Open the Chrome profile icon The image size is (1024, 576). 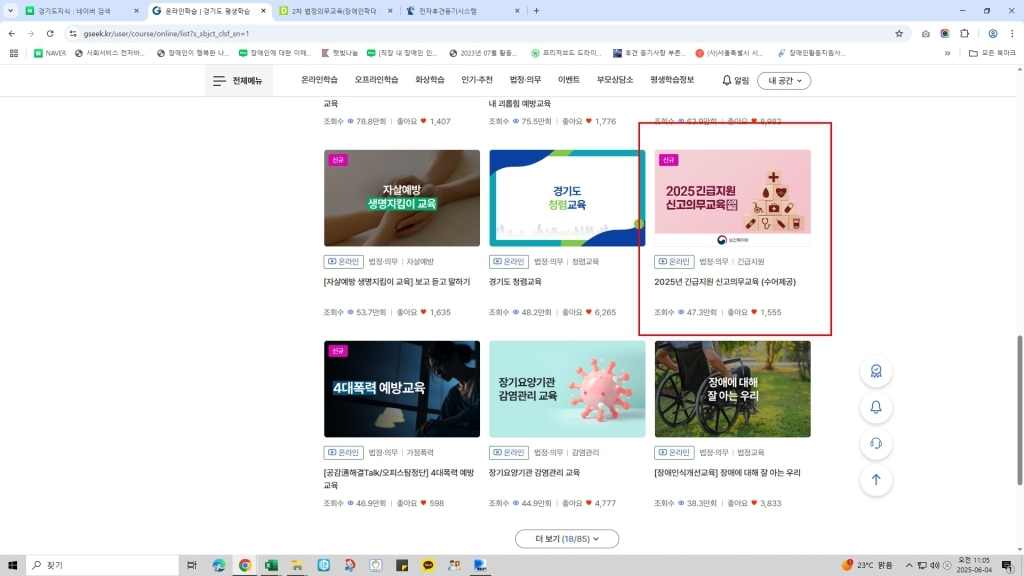pyautogui.click(x=993, y=33)
